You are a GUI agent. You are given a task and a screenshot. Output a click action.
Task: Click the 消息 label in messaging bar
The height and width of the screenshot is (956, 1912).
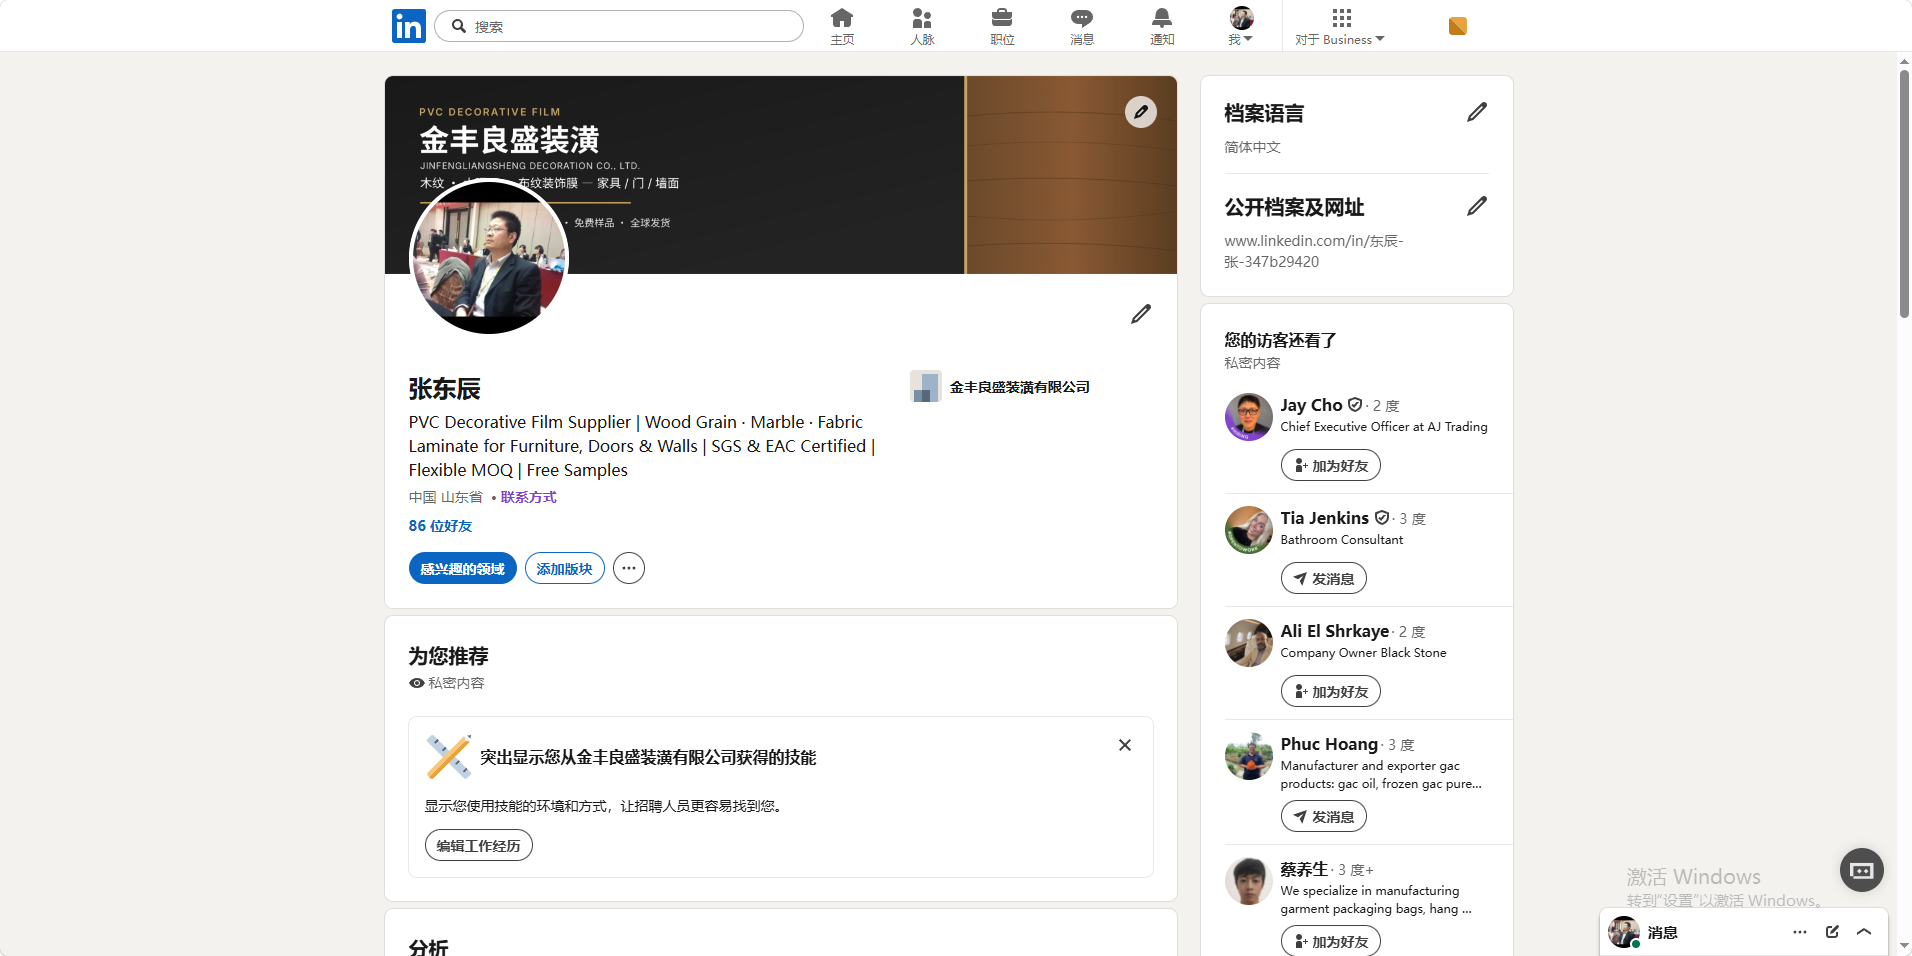click(1663, 932)
